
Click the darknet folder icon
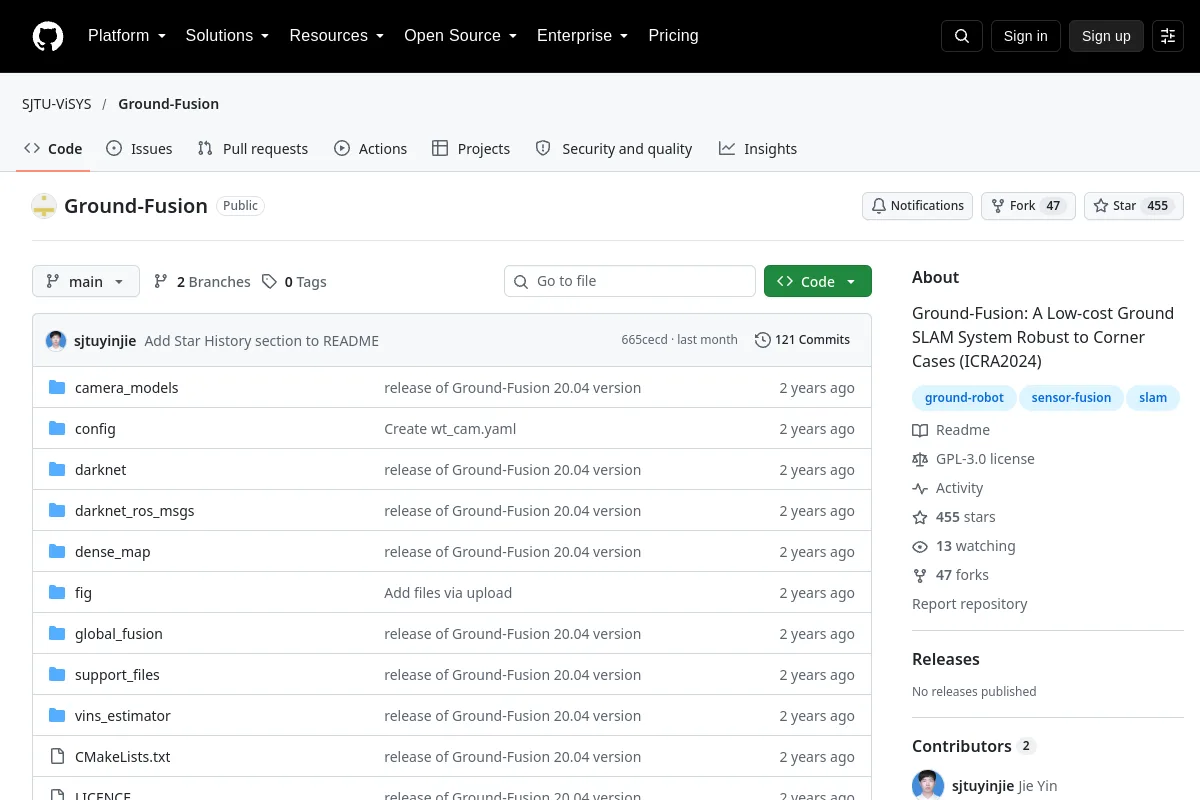57,469
